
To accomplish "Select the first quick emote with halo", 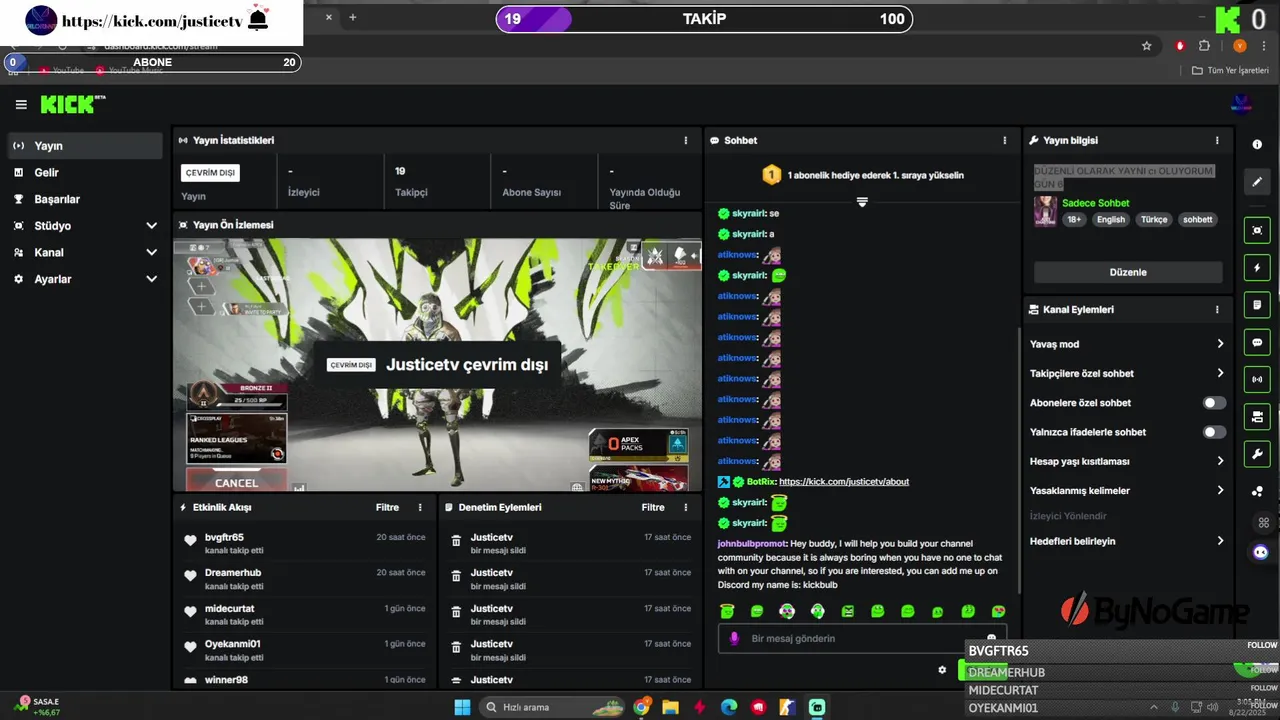I will click(727, 611).
